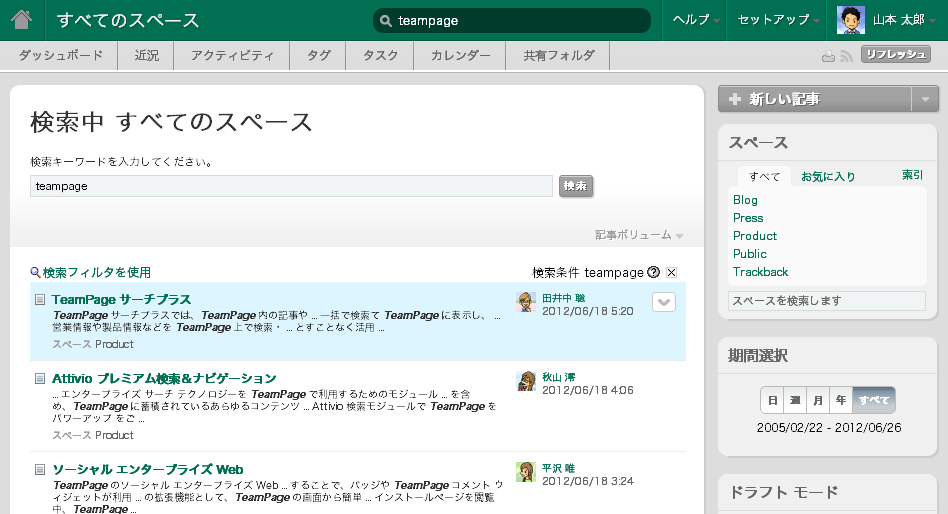This screenshot has width=948, height=514.
Task: Click 山本 太郎 profile avatar
Action: pos(851,20)
